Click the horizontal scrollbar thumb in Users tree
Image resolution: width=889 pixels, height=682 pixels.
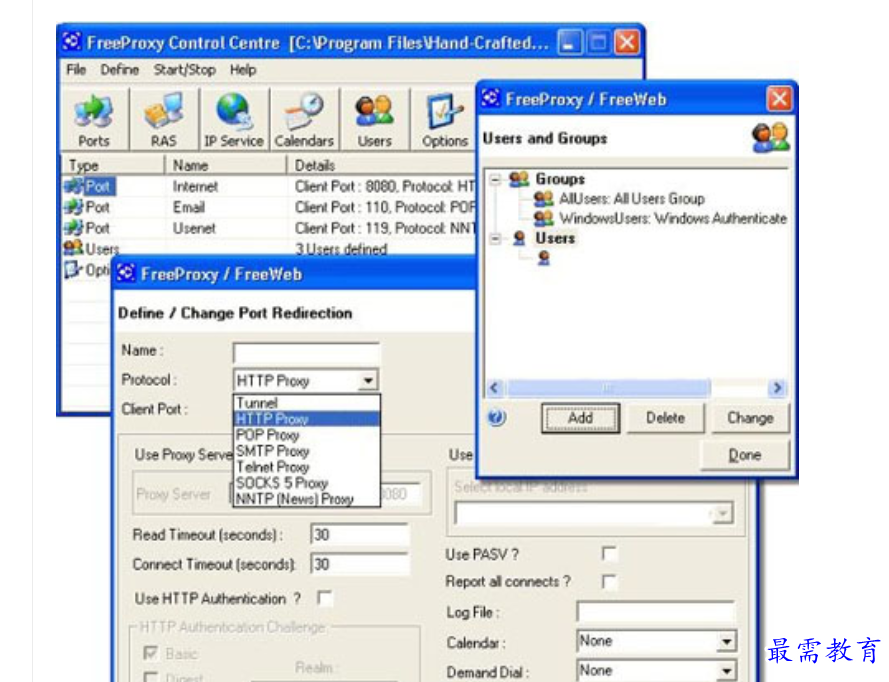(x=608, y=388)
